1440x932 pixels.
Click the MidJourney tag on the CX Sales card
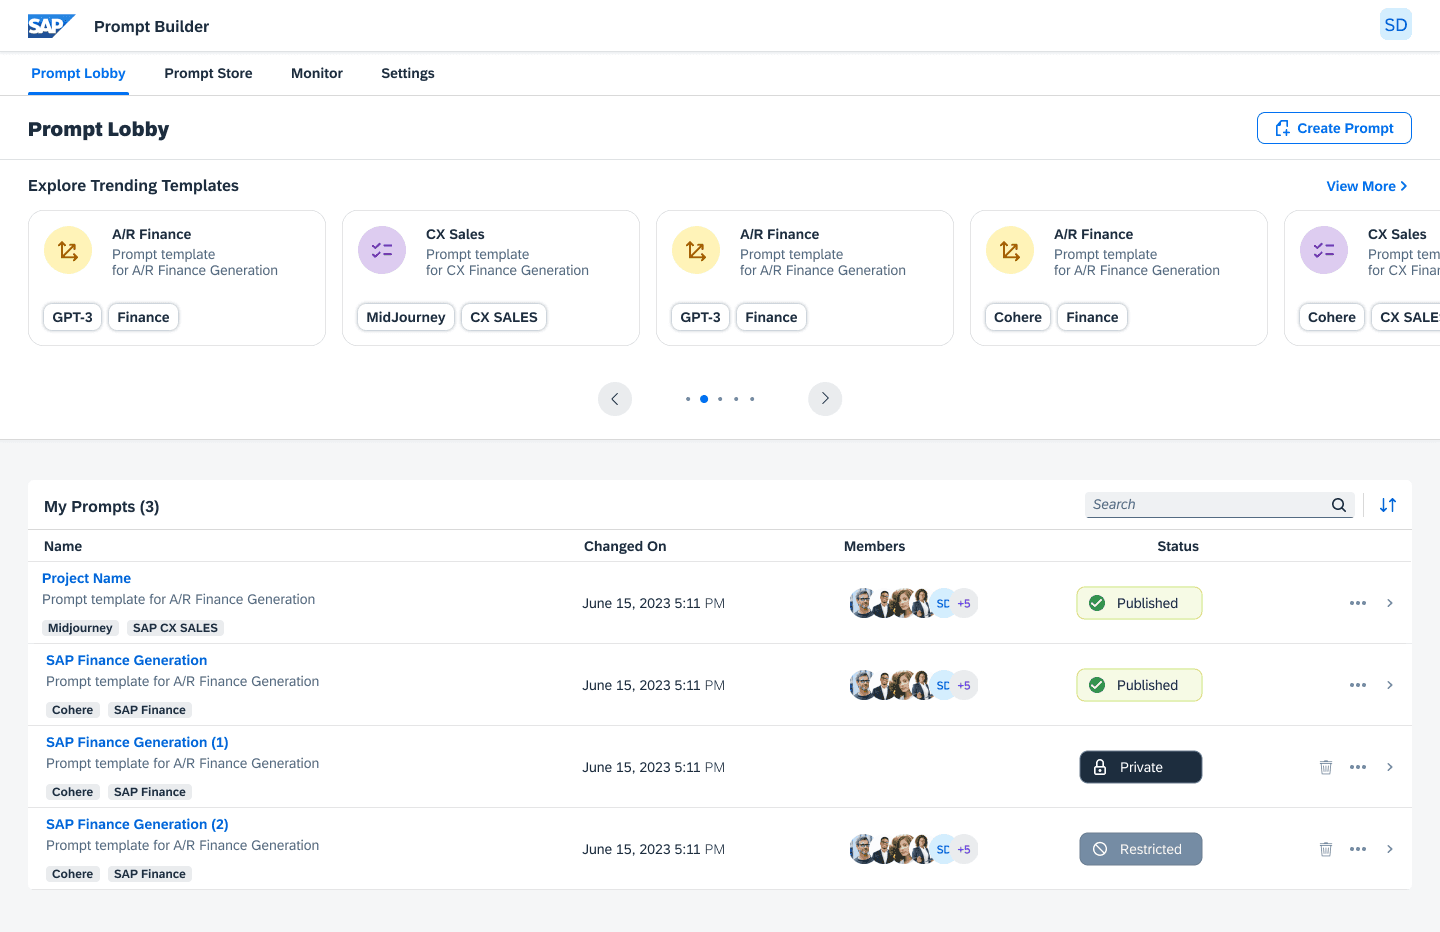[x=406, y=317]
